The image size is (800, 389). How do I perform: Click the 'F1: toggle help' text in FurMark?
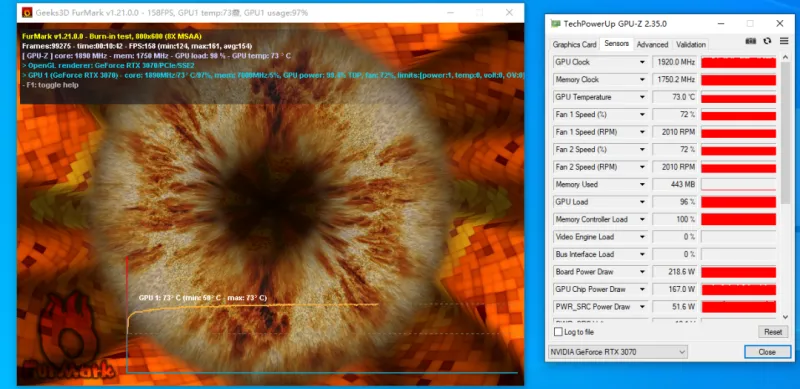coord(51,85)
